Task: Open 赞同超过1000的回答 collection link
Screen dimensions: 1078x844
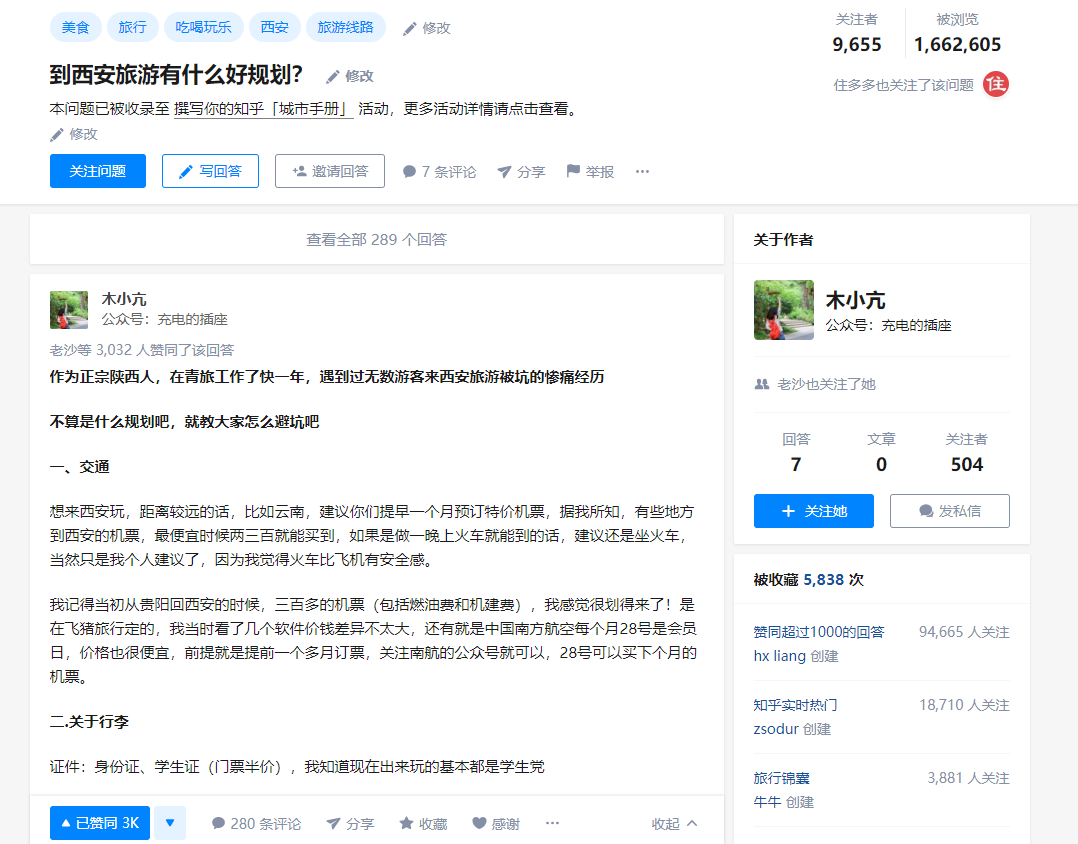Action: coord(819,632)
